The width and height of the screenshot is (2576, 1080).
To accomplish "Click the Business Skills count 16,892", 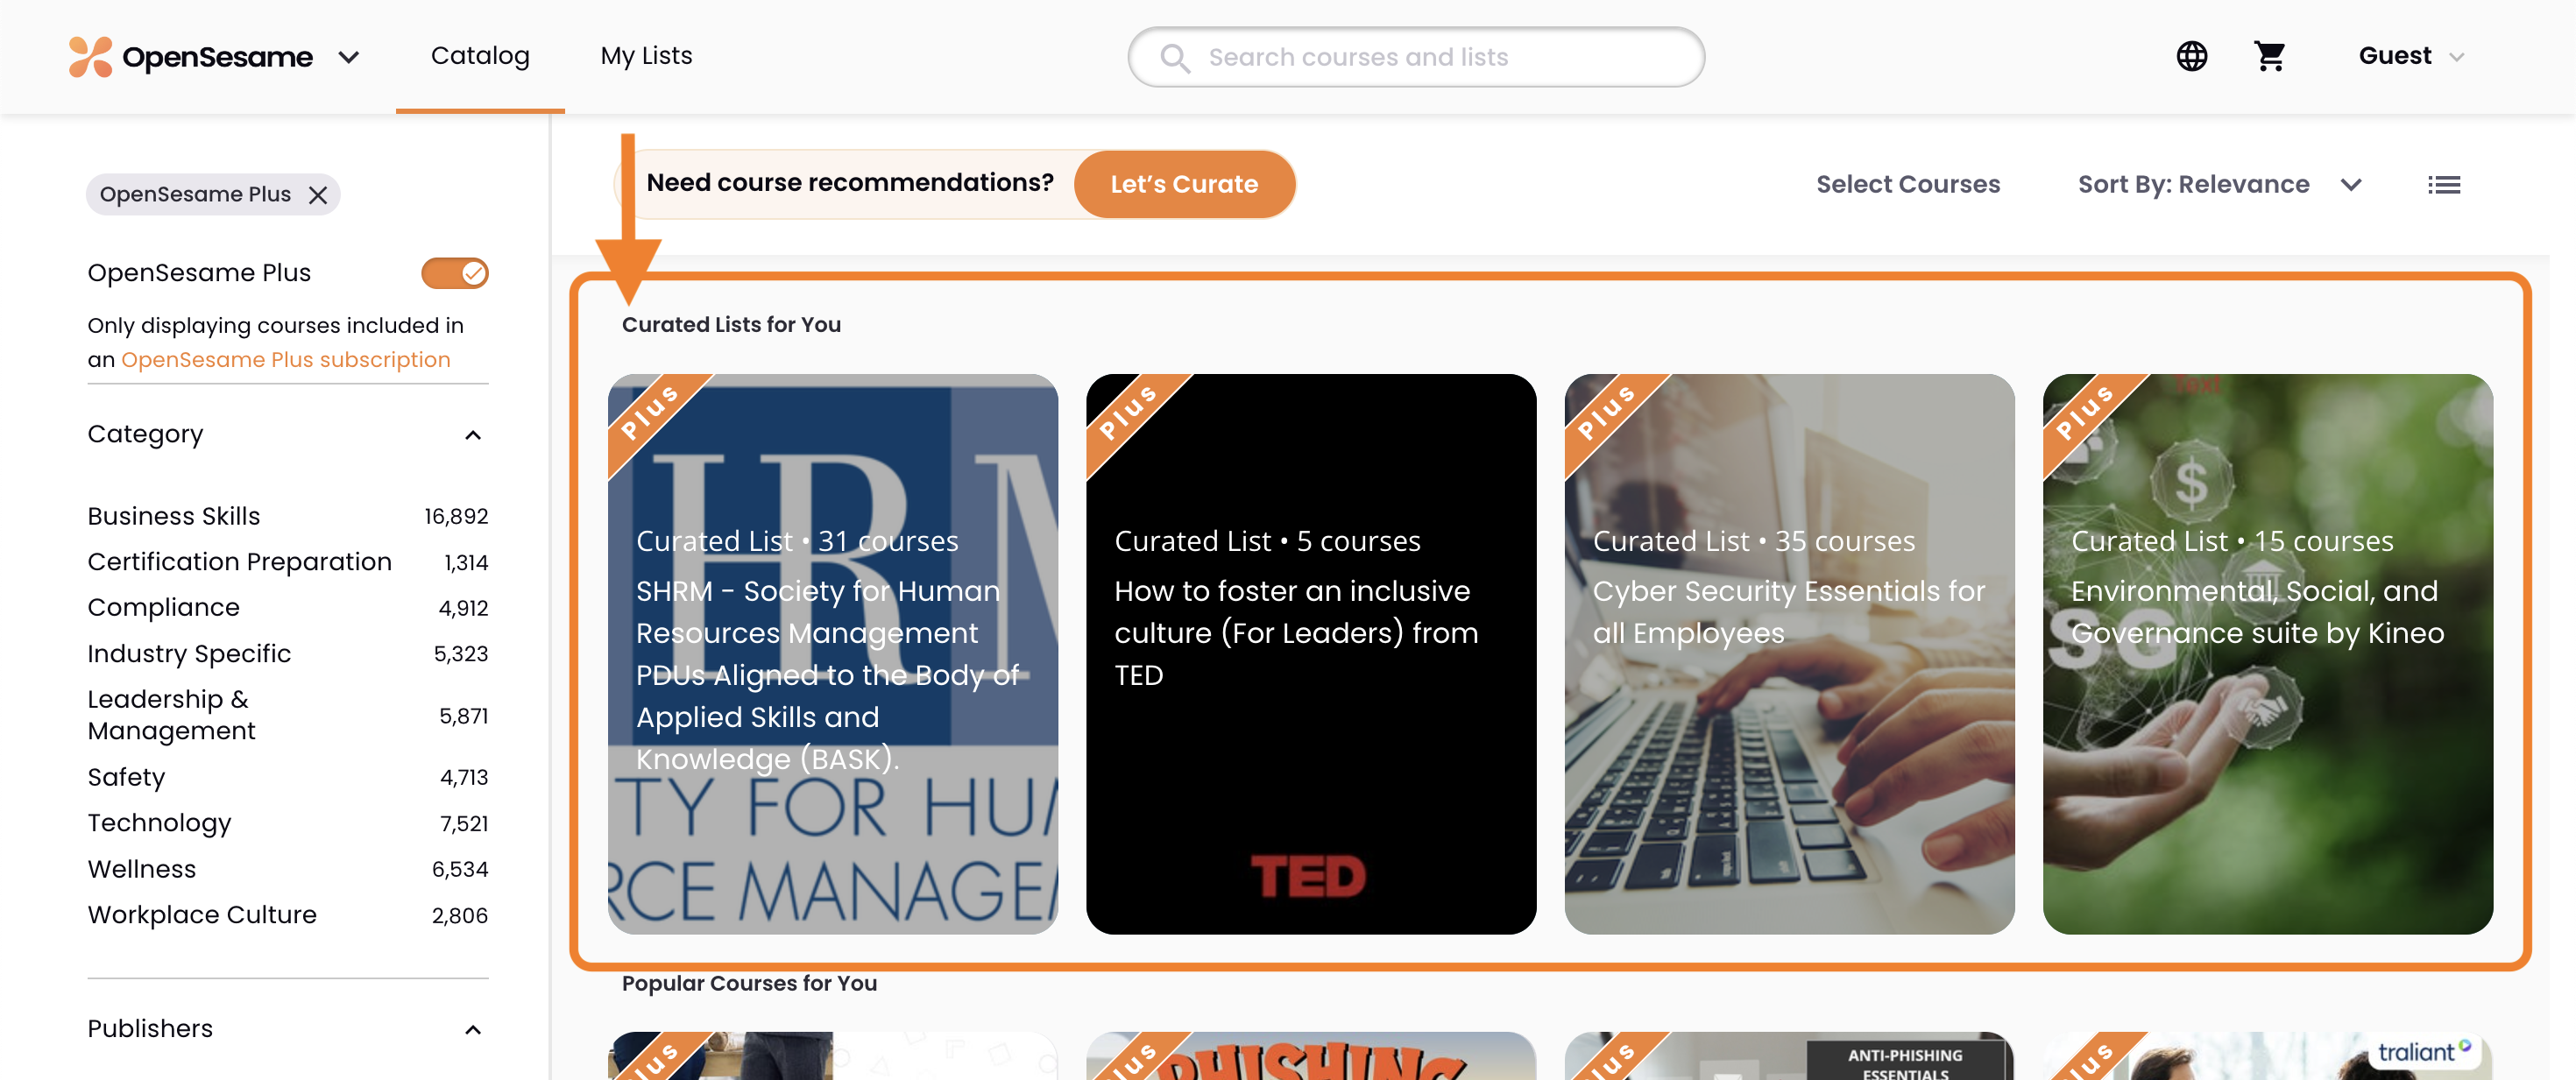I will (x=456, y=516).
